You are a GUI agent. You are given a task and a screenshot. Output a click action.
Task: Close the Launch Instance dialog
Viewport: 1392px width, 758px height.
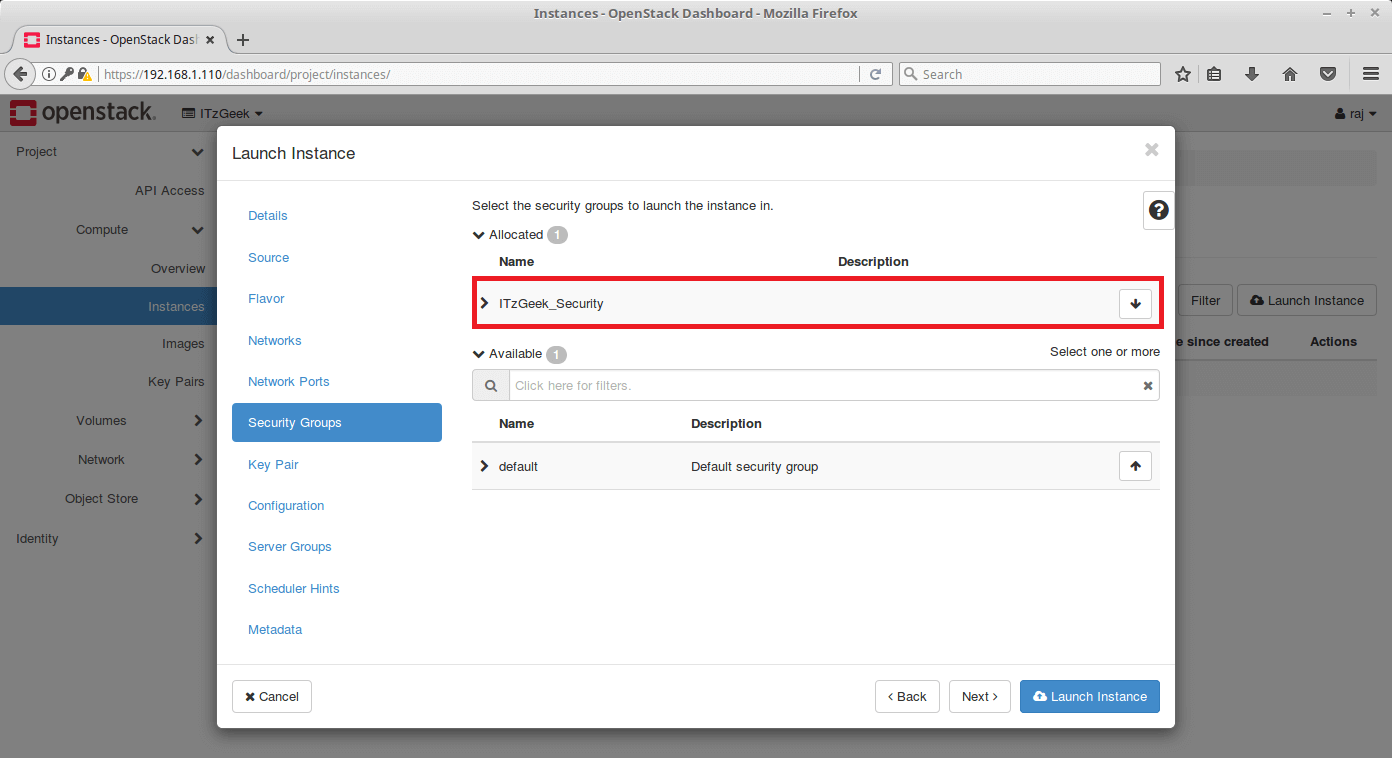(1151, 150)
